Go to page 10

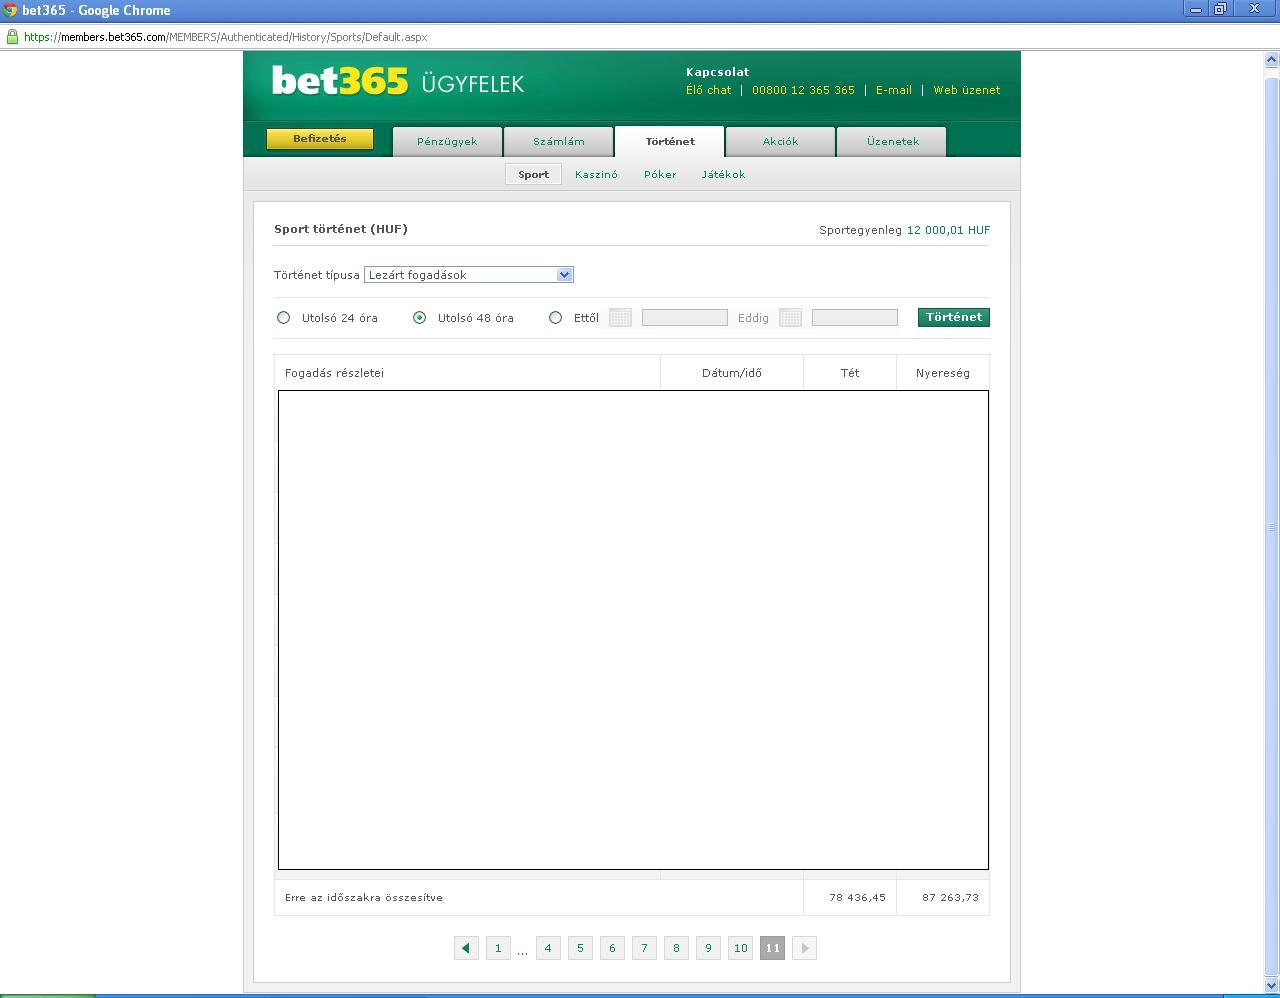(x=740, y=948)
